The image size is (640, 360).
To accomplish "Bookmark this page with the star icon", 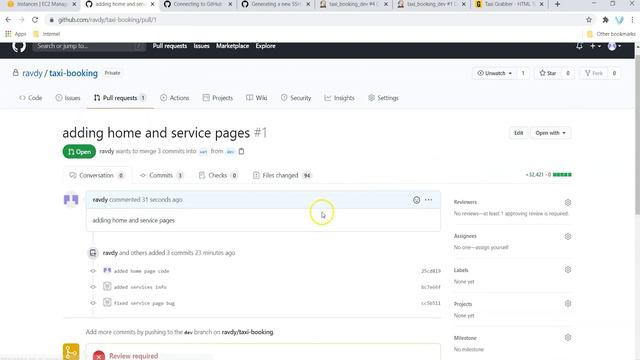I will click(x=589, y=20).
